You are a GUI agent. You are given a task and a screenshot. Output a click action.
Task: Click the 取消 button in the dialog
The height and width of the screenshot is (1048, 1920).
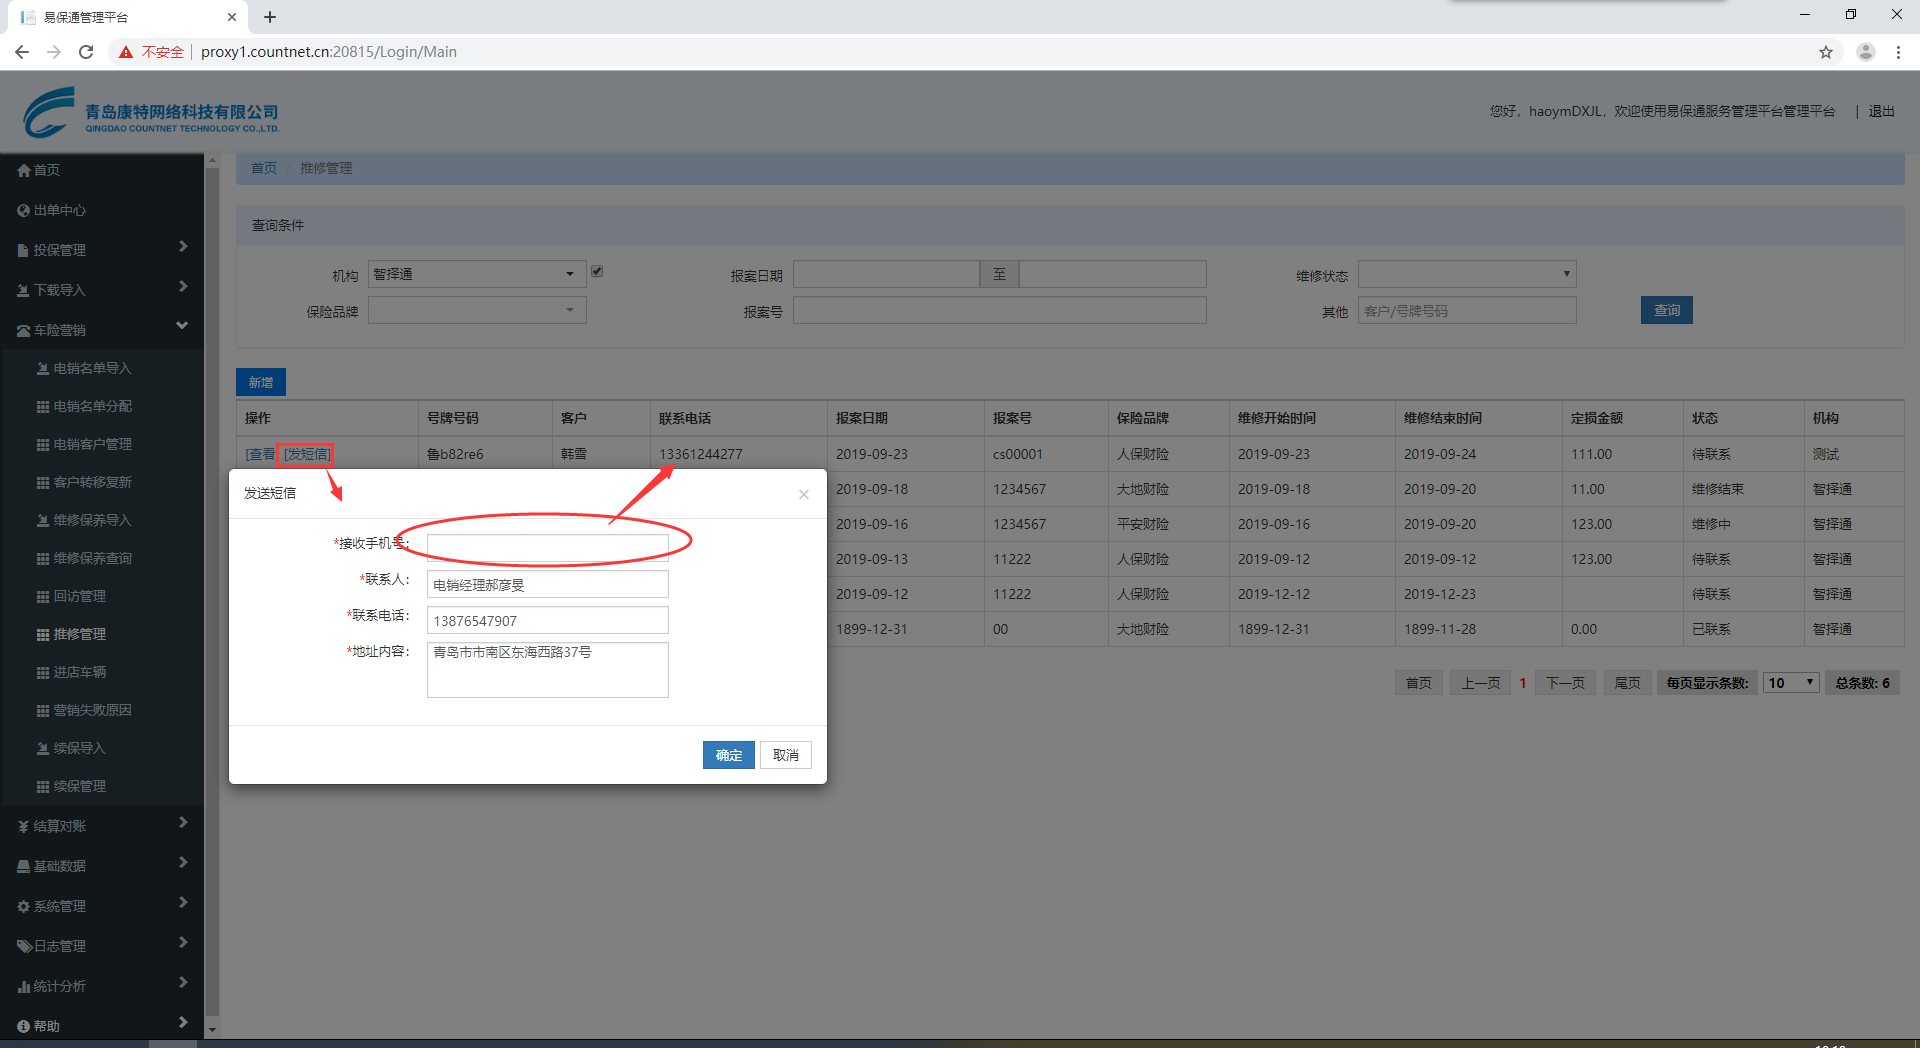pos(785,755)
